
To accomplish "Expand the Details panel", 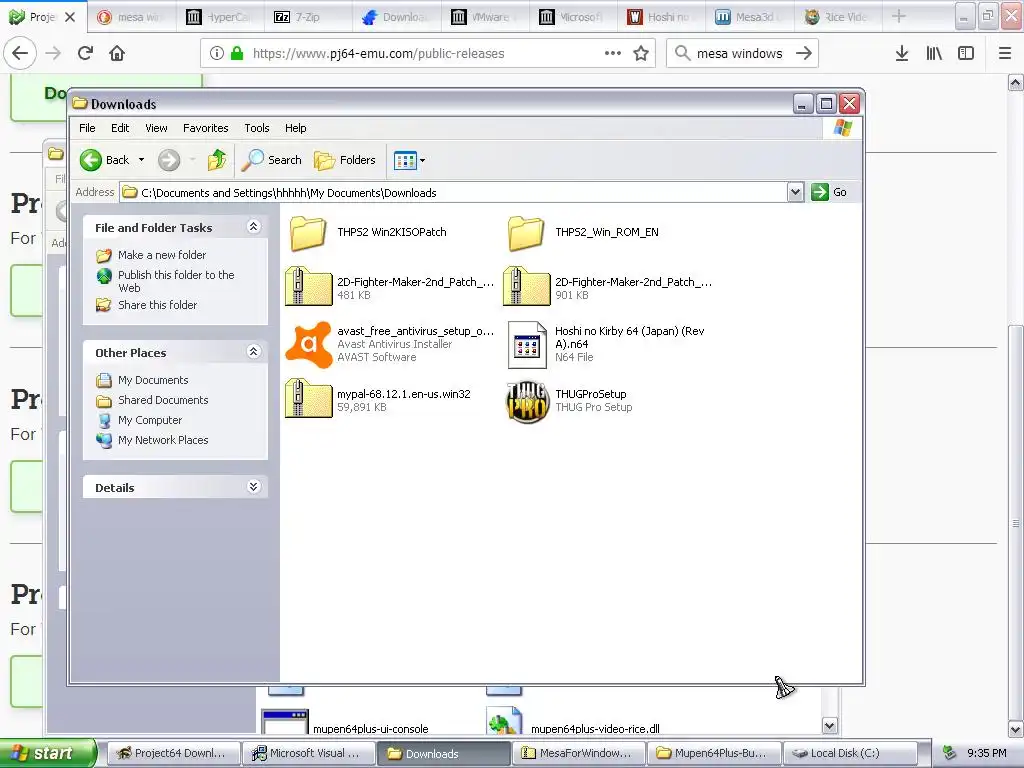I will (253, 487).
